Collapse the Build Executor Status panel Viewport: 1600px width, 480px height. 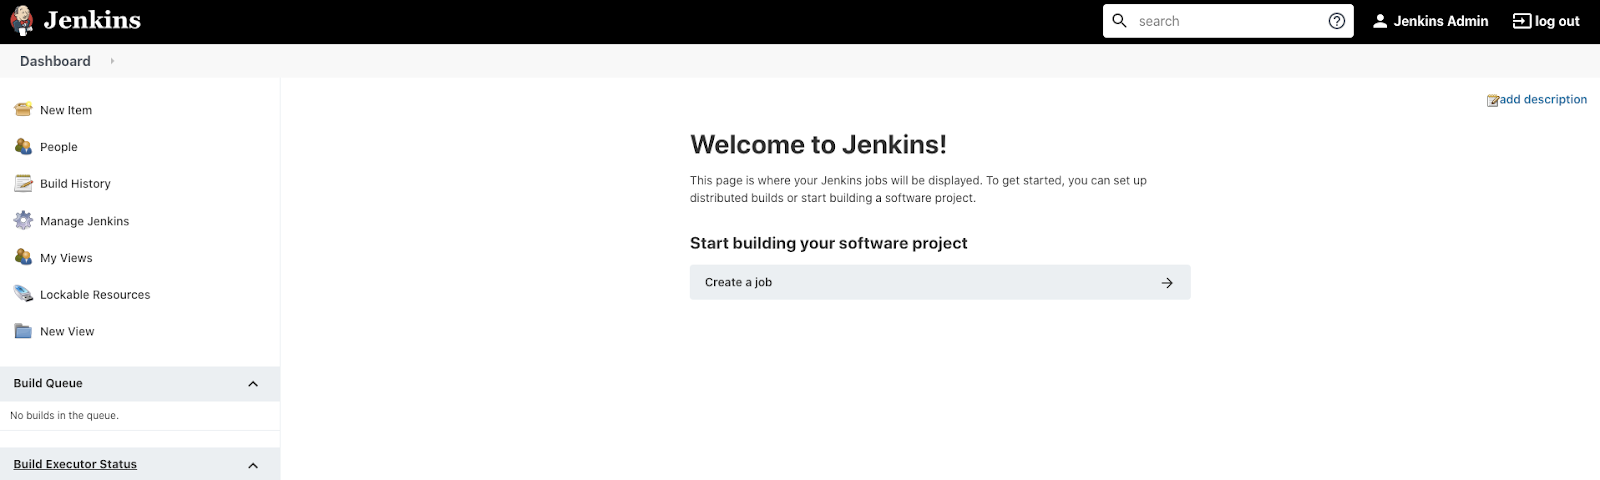tap(253, 465)
